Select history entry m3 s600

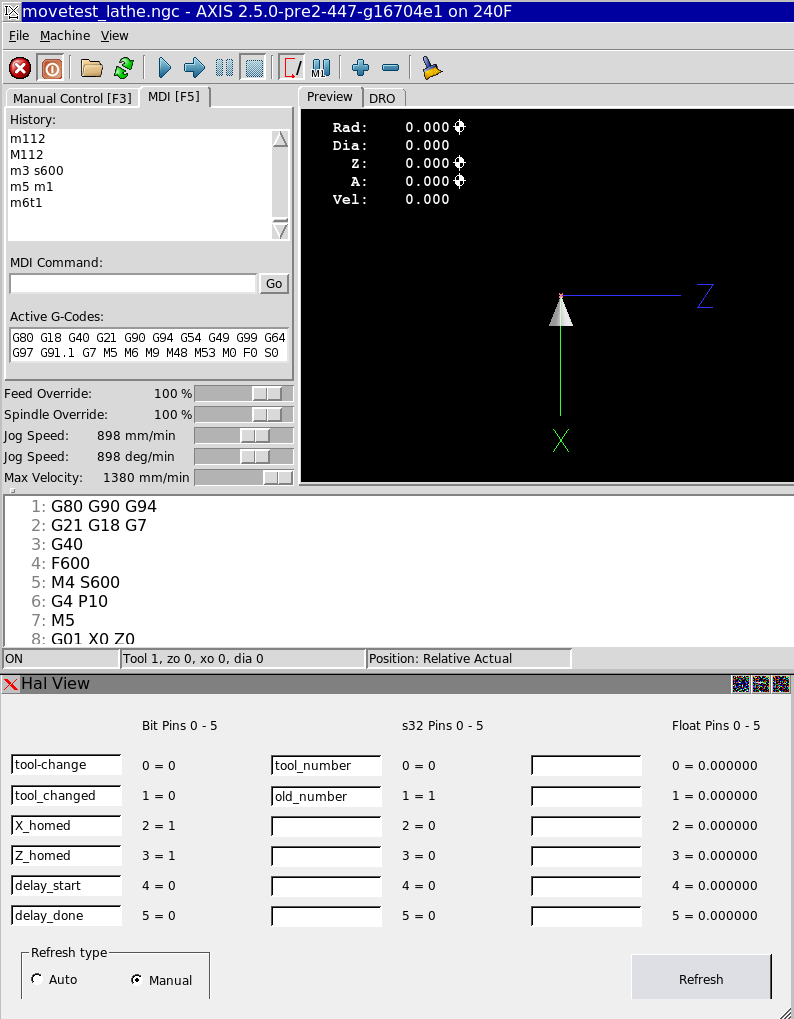pyautogui.click(x=37, y=171)
